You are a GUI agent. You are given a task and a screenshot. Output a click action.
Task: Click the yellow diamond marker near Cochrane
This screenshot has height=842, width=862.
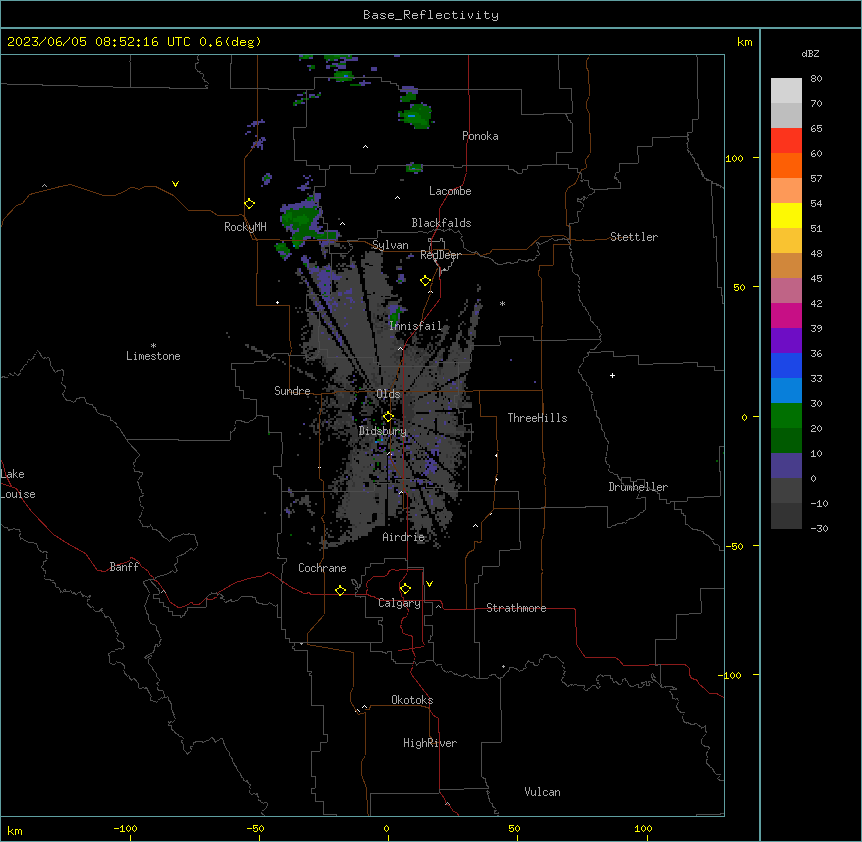[340, 590]
